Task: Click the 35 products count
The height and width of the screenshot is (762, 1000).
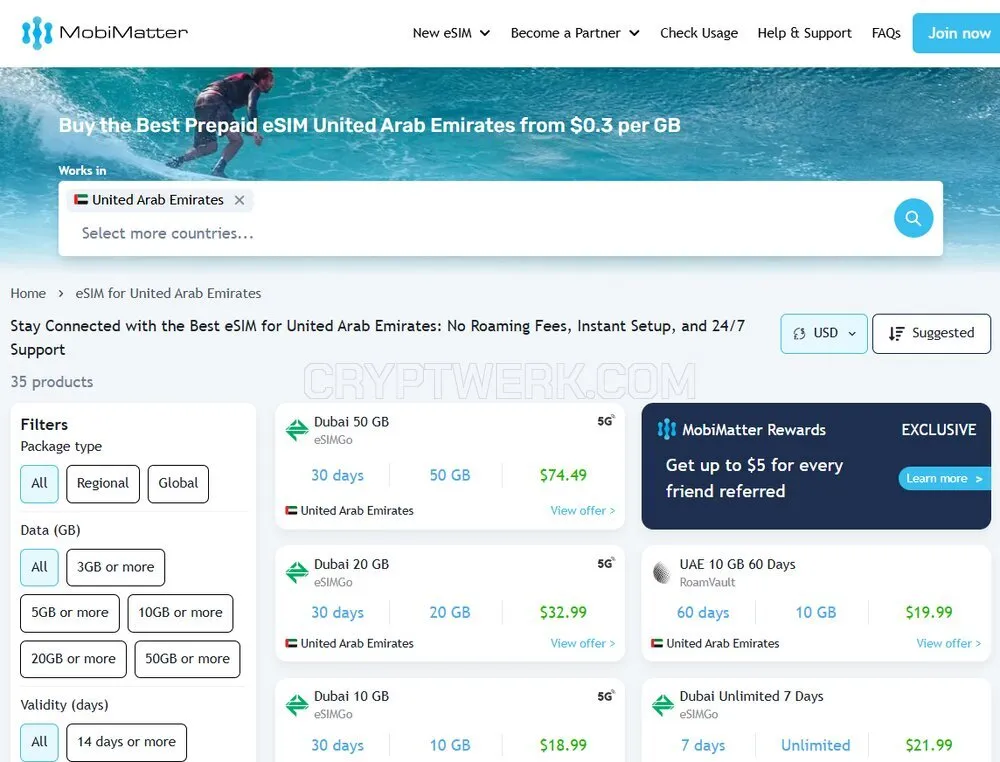Action: pos(52,382)
